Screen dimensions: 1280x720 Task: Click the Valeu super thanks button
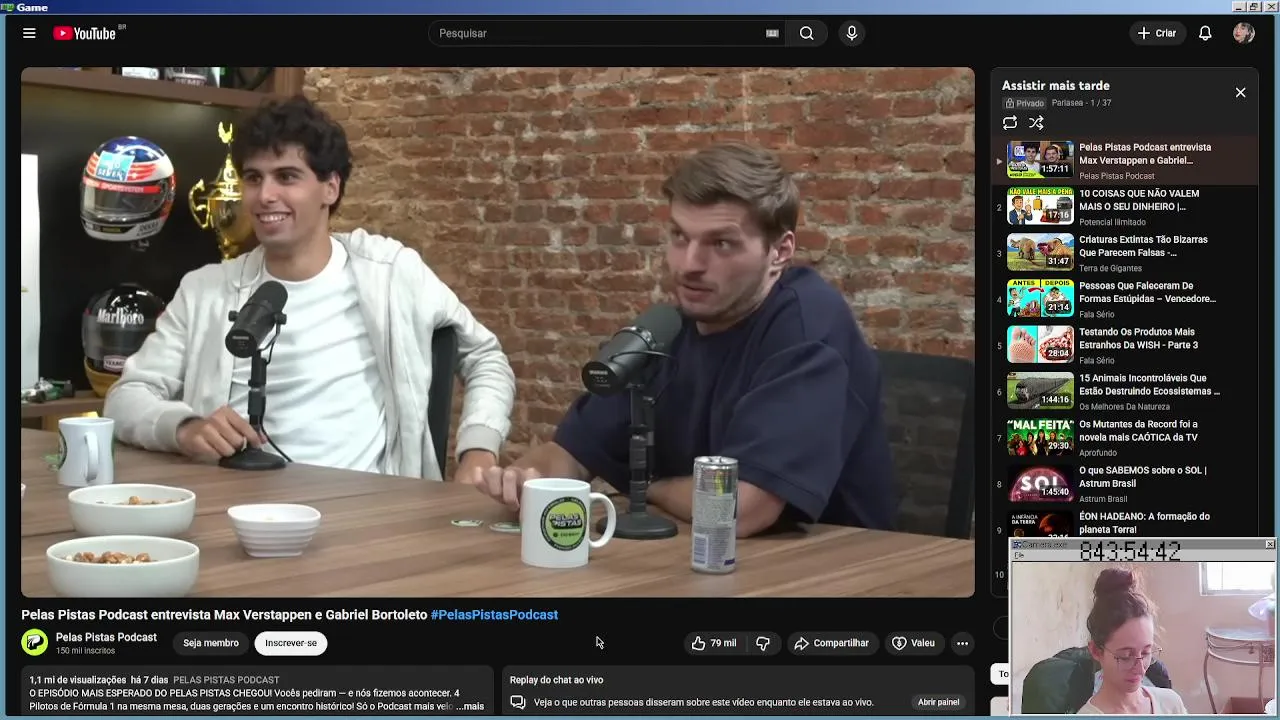913,643
